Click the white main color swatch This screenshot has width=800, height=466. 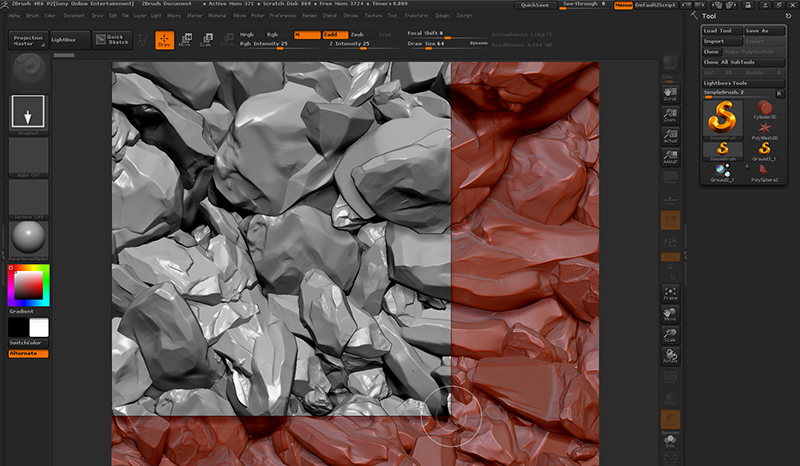tap(39, 328)
